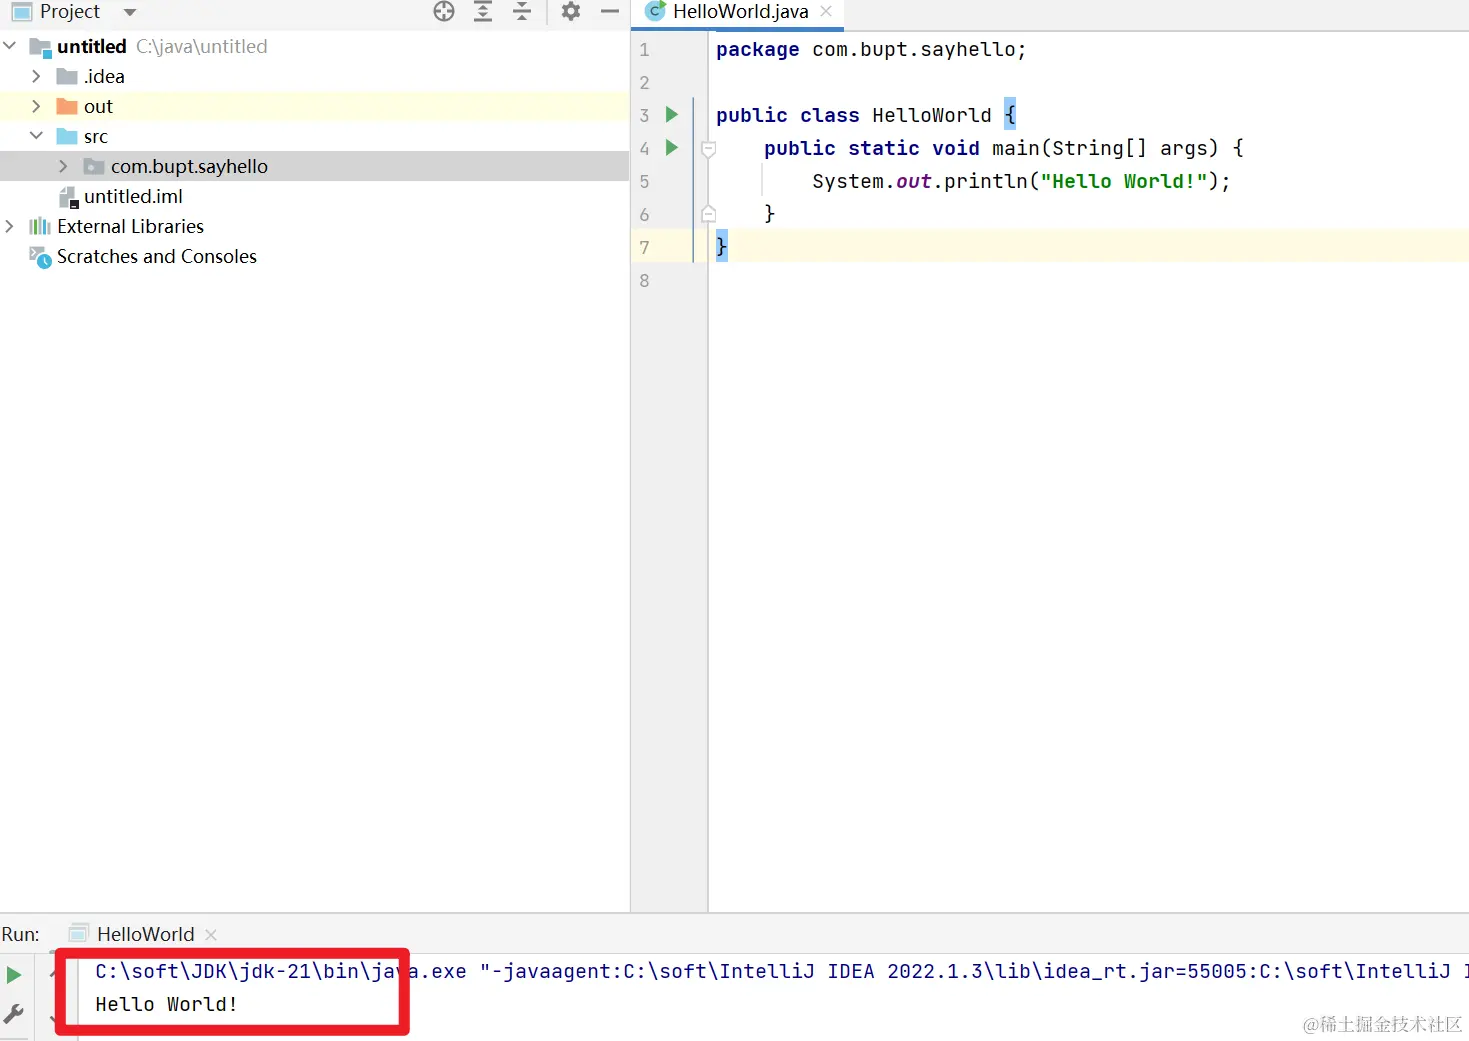Screen dimensions: 1469x1041
Task: Expand the .idea folder
Action: click(37, 76)
